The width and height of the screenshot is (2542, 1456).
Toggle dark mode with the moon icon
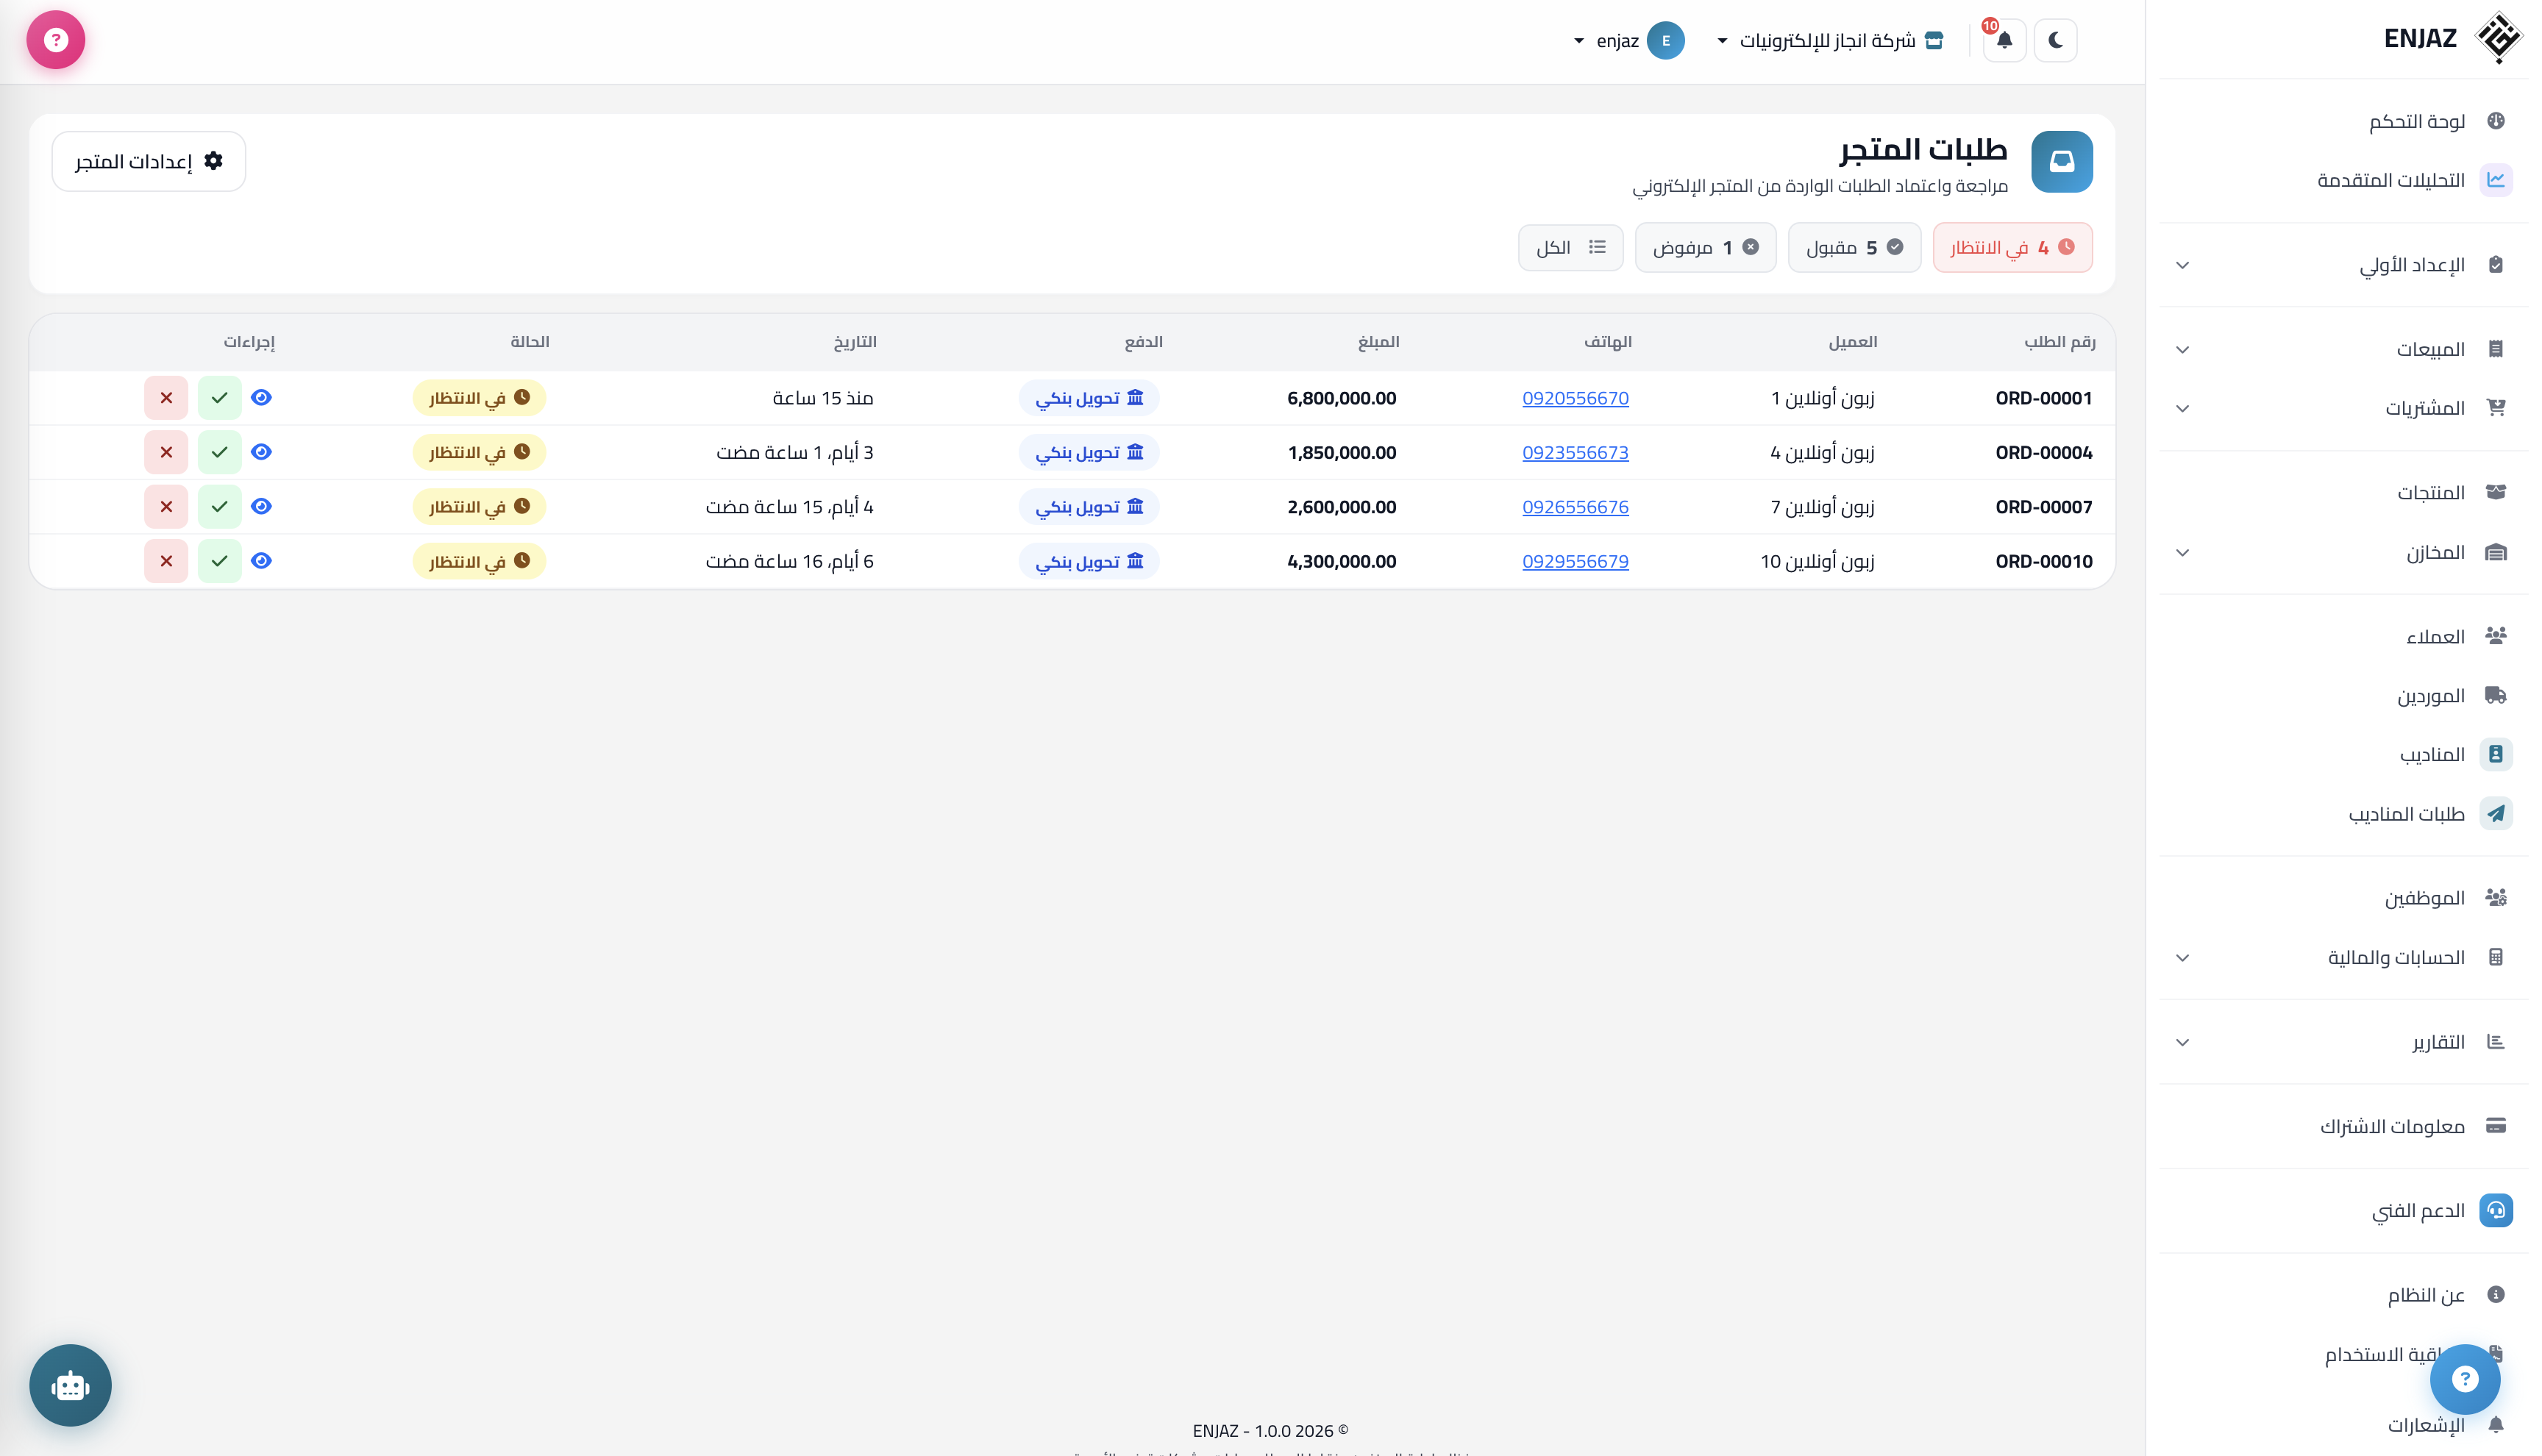coord(2055,40)
